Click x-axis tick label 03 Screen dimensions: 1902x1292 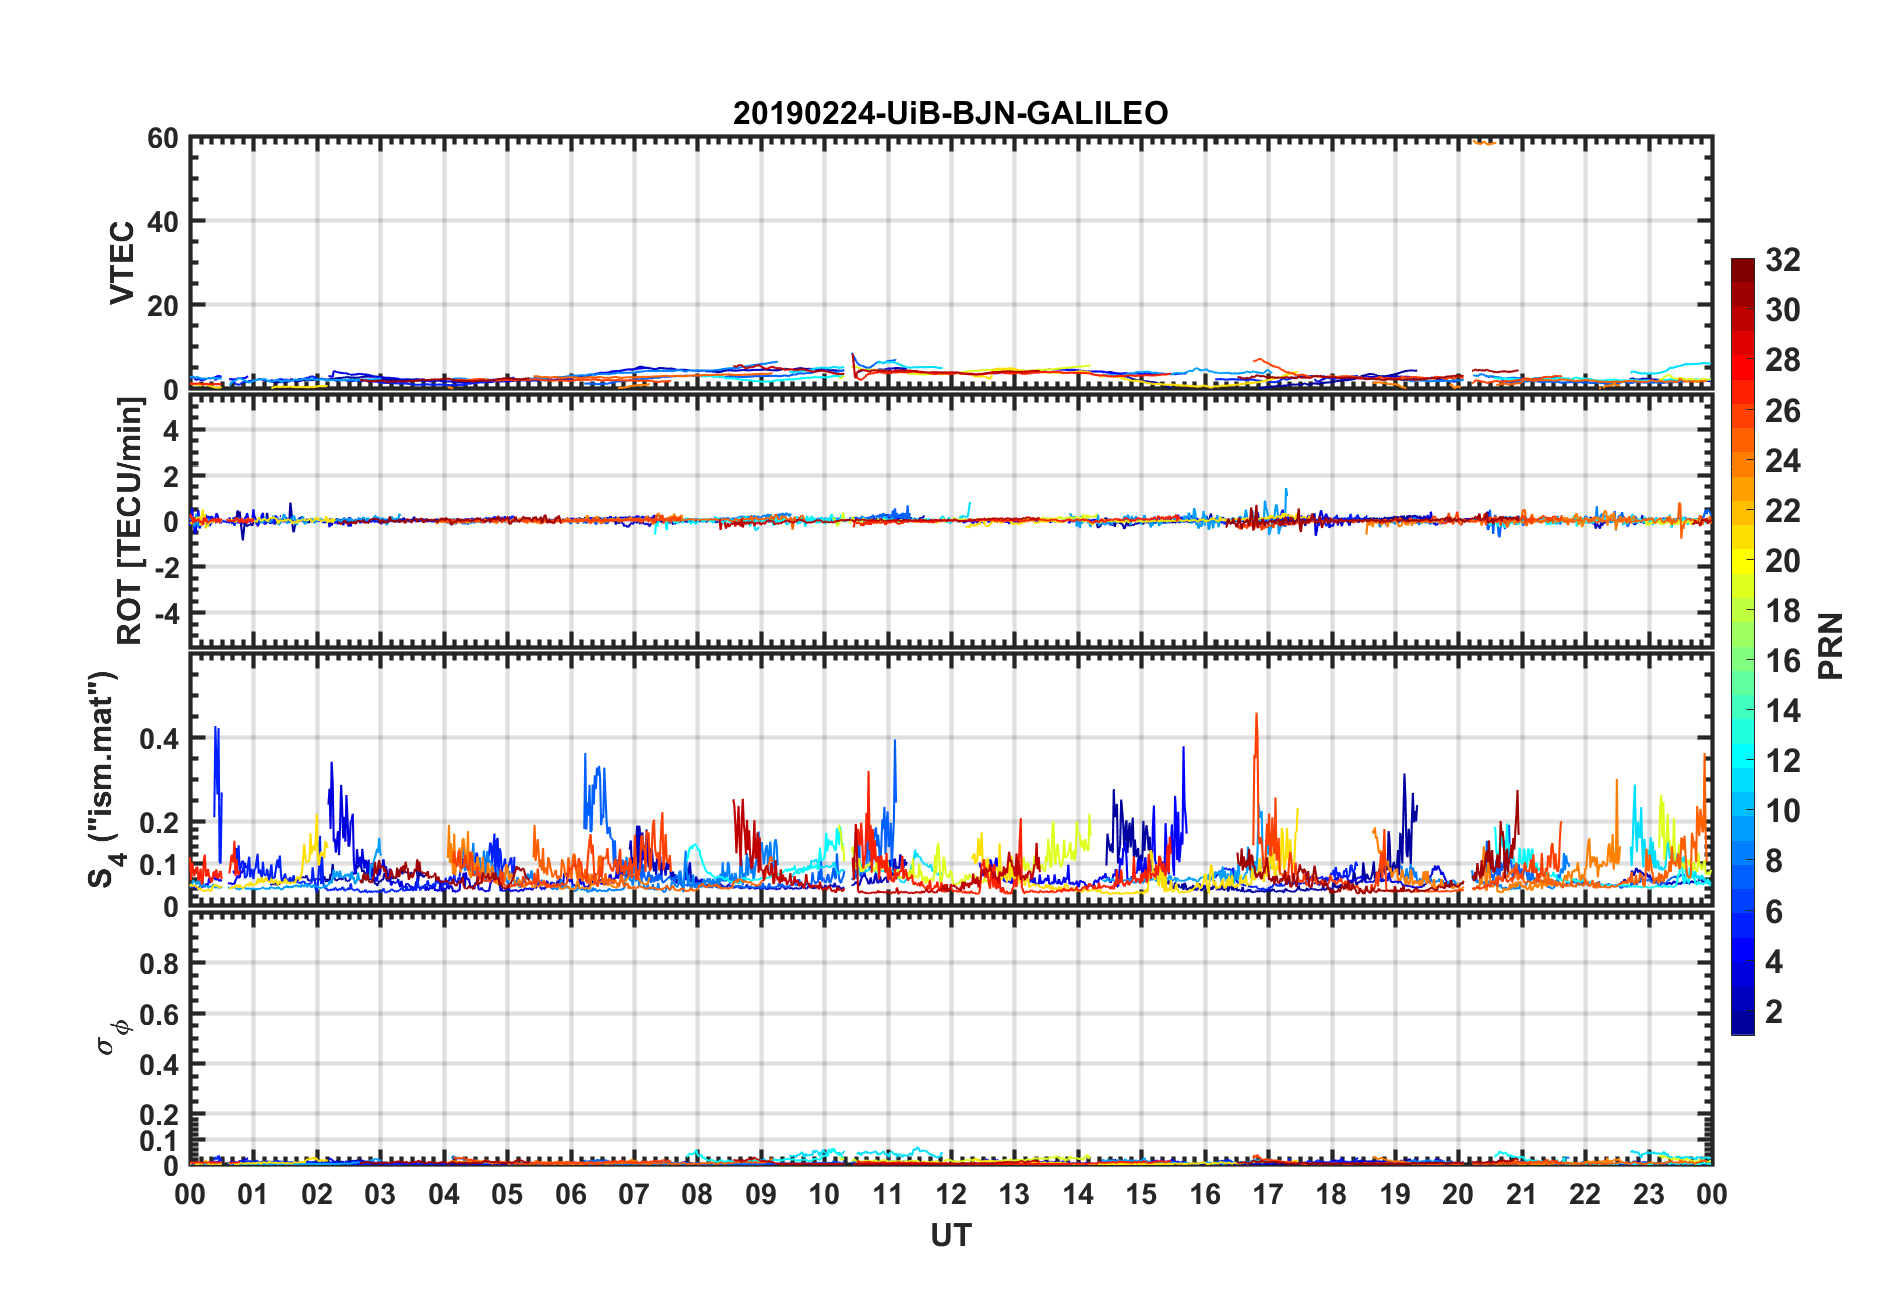[x=380, y=1195]
